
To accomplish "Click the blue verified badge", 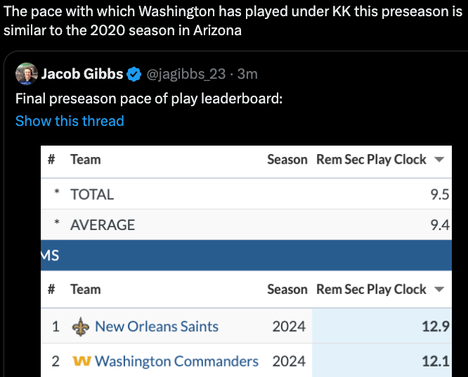I will pos(134,74).
